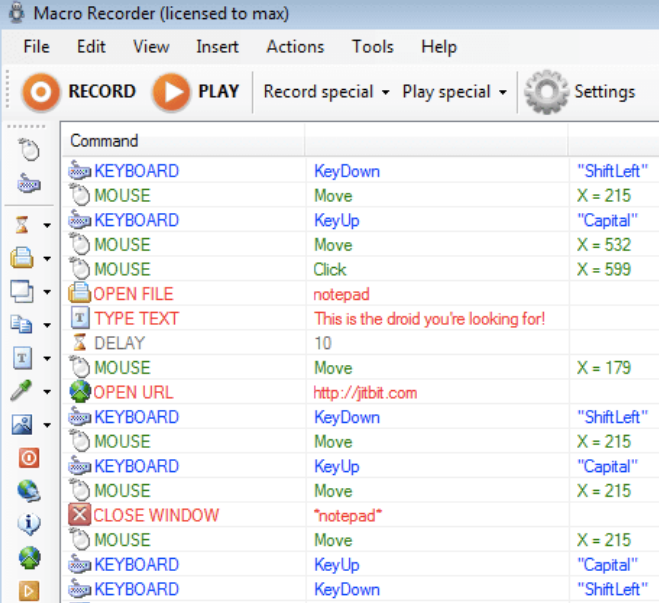This screenshot has width=659, height=603.
Task: Start recording with the RECORD button
Action: coord(79,92)
